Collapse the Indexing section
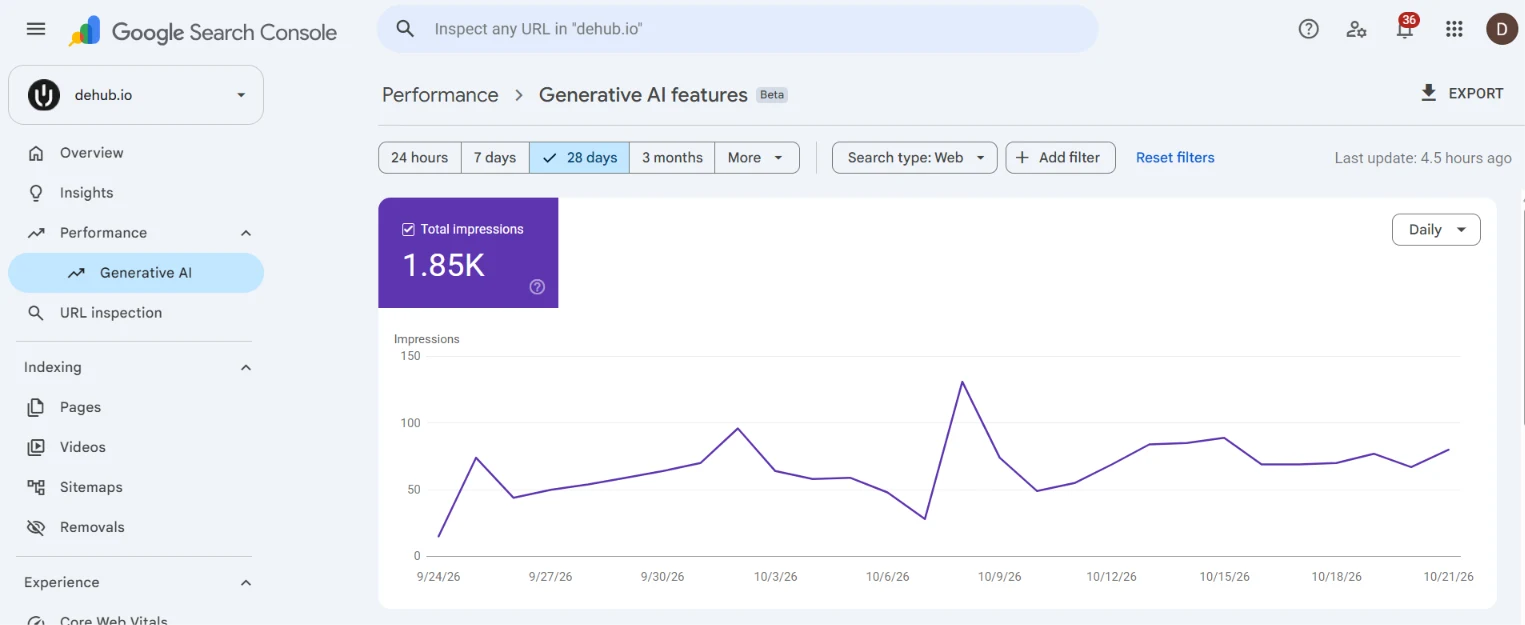 coord(246,367)
